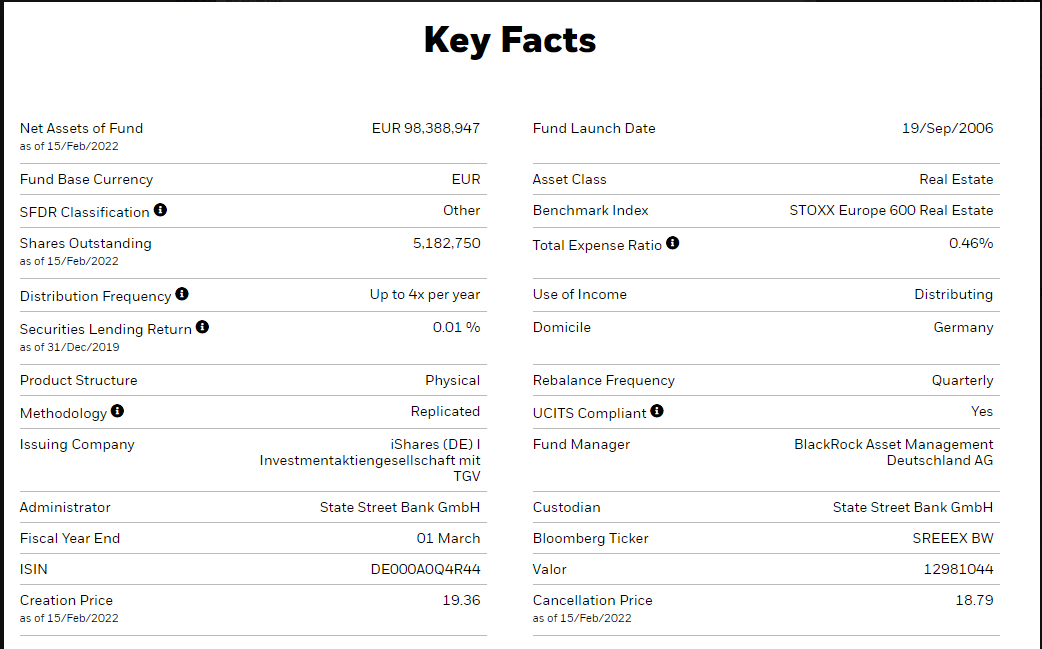1042x649 pixels.
Task: Select the Custodian label
Action: click(567, 507)
